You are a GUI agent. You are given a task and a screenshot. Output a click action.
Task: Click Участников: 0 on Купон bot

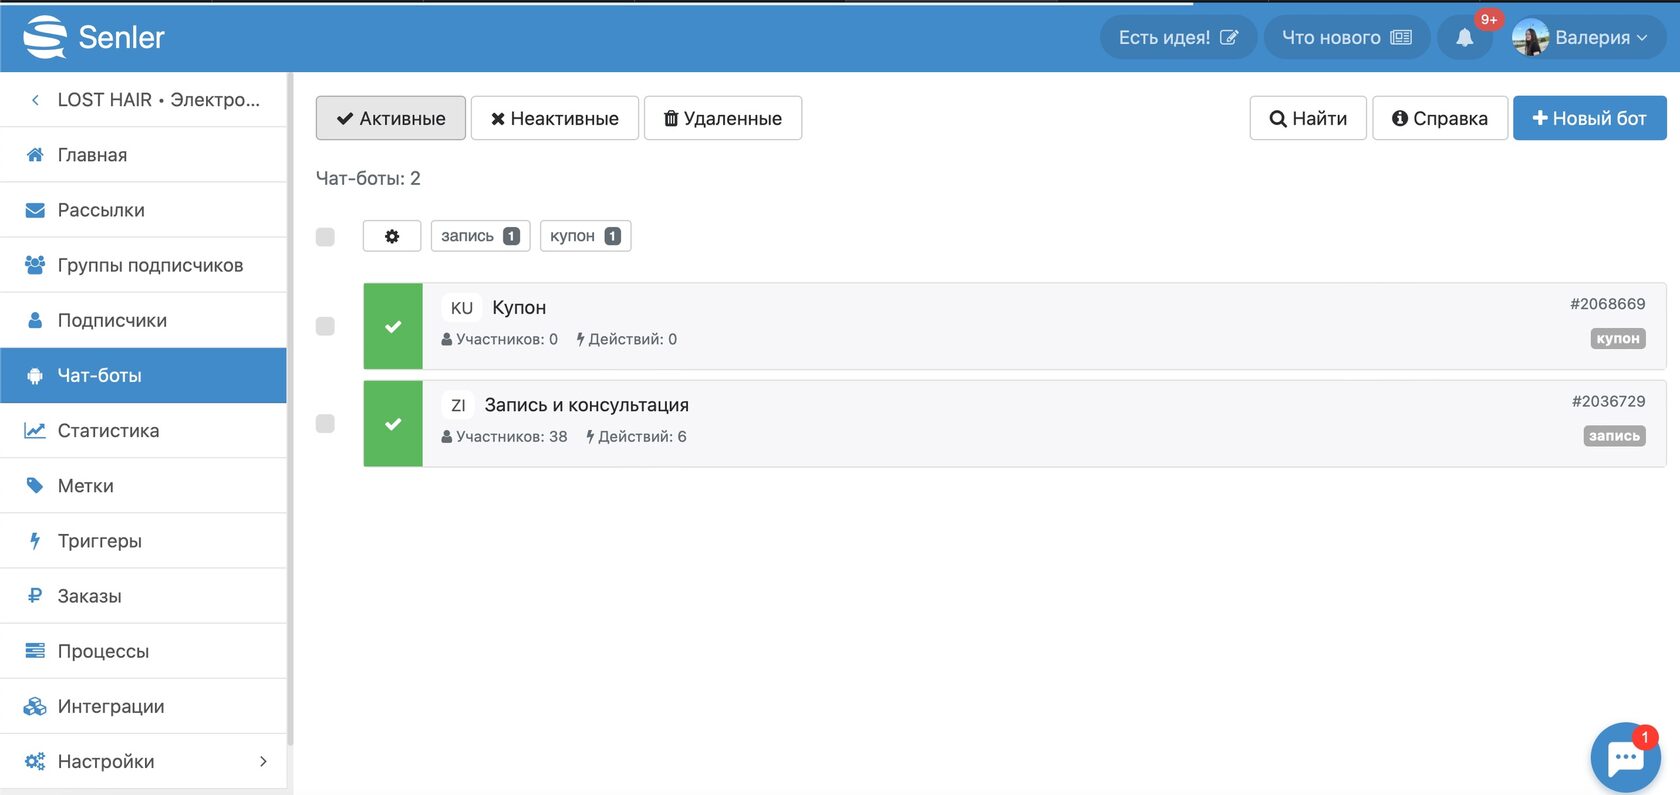pyautogui.click(x=499, y=339)
